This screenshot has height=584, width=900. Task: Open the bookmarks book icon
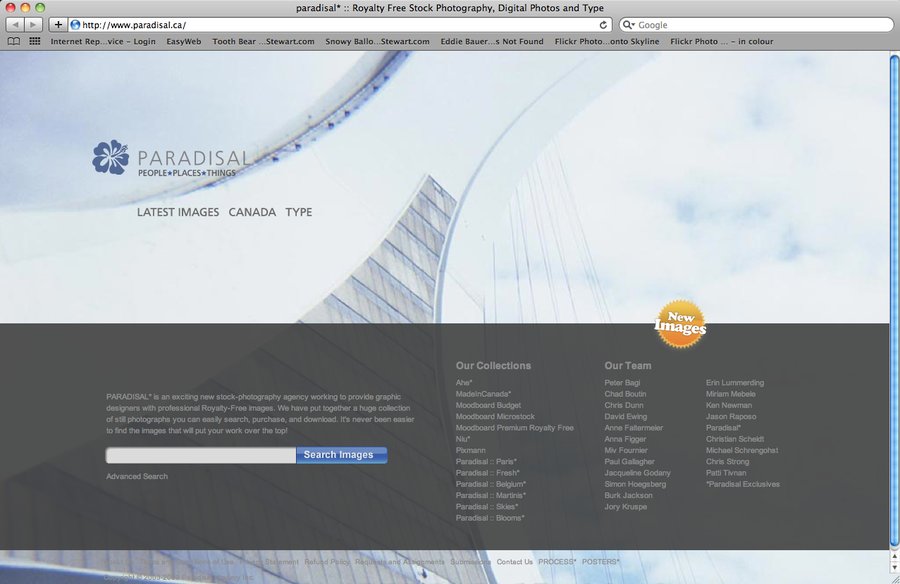14,41
